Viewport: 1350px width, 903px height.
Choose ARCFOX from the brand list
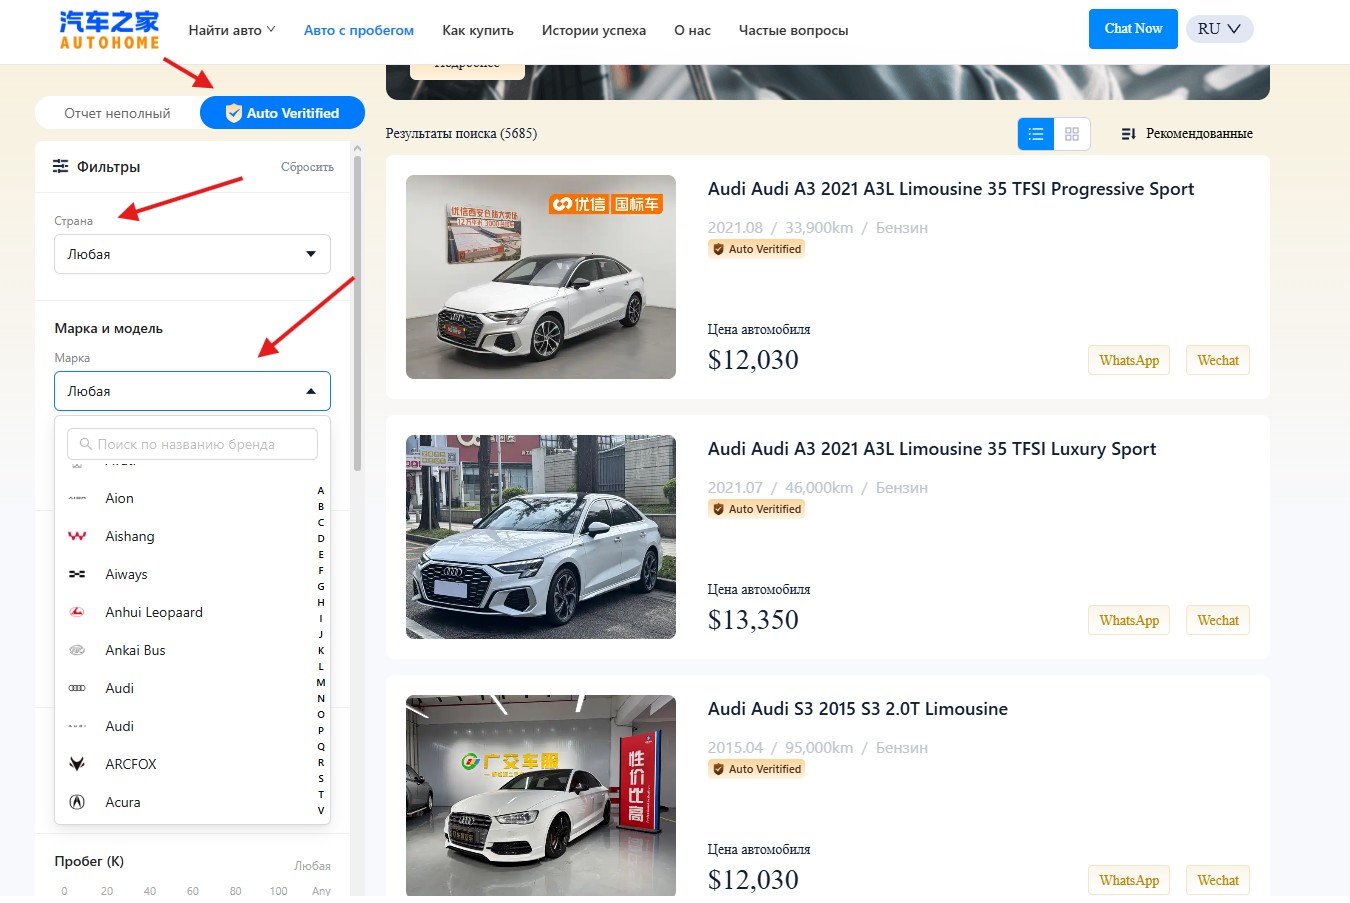click(x=190, y=764)
